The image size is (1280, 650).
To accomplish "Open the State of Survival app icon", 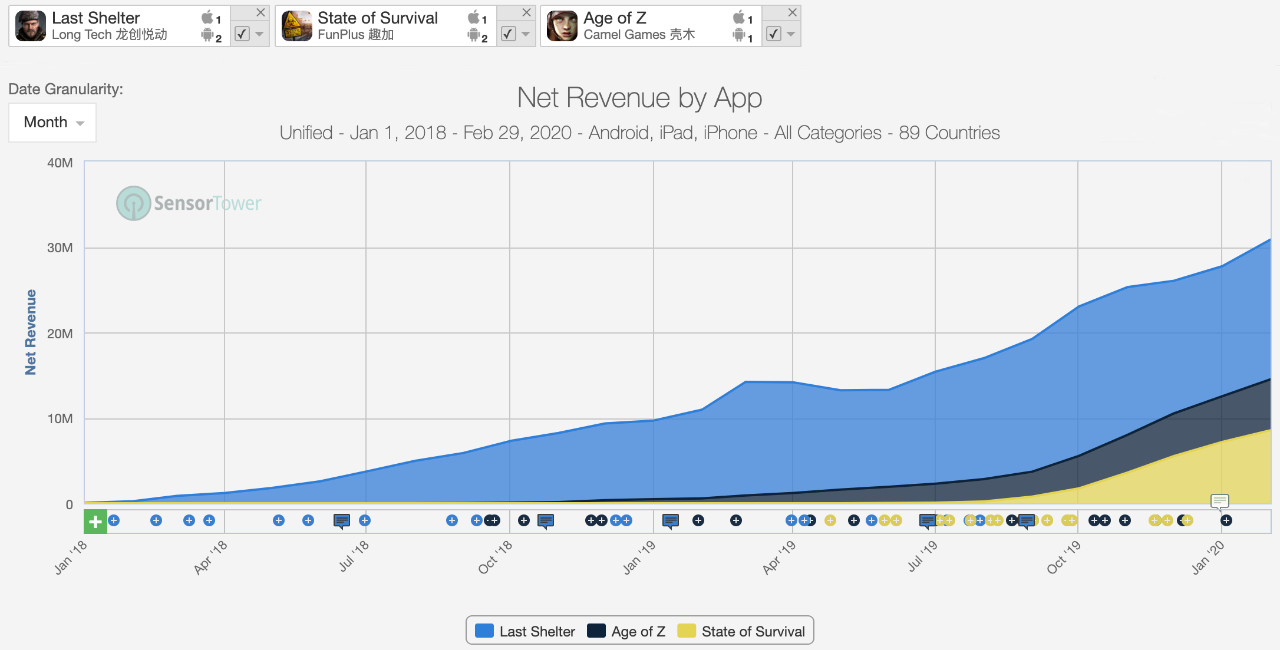I will coord(297,26).
